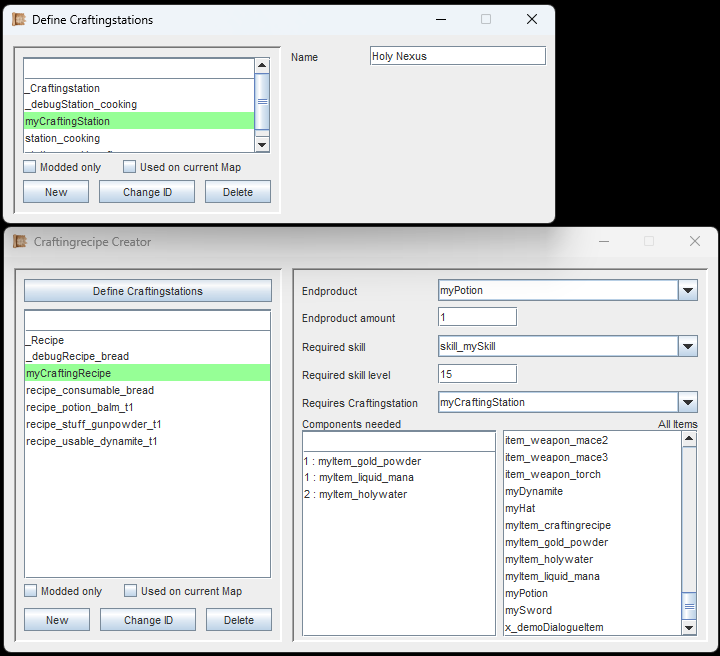Expand the Required skill dropdown
Viewport: 720px width, 656px height.
pos(687,347)
